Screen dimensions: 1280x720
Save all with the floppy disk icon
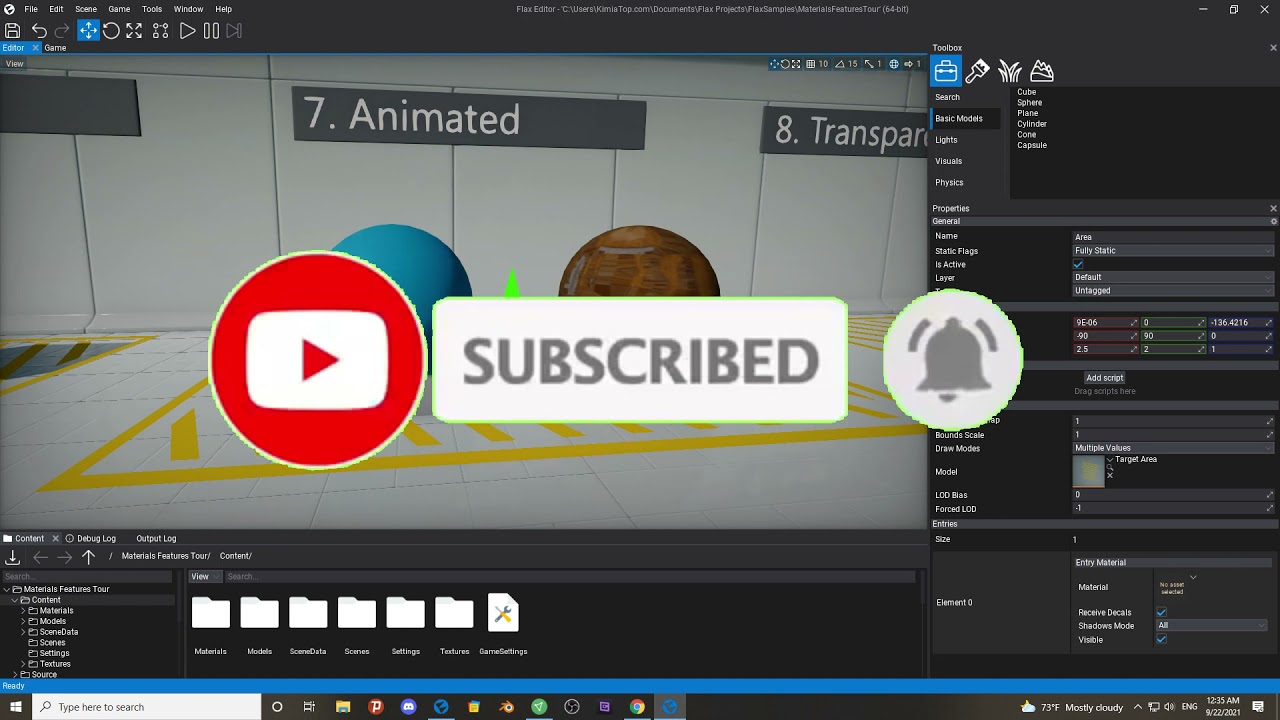click(13, 31)
